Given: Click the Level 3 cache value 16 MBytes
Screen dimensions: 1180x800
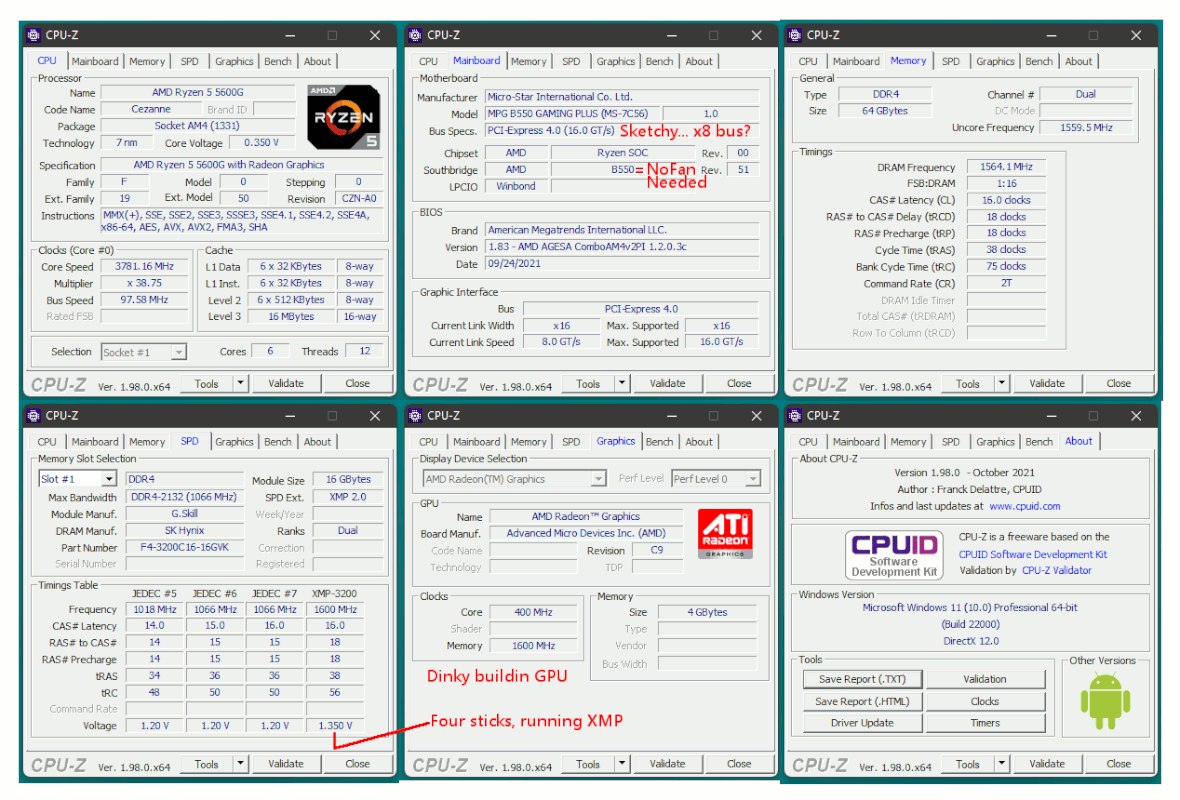Looking at the screenshot, I should (291, 316).
